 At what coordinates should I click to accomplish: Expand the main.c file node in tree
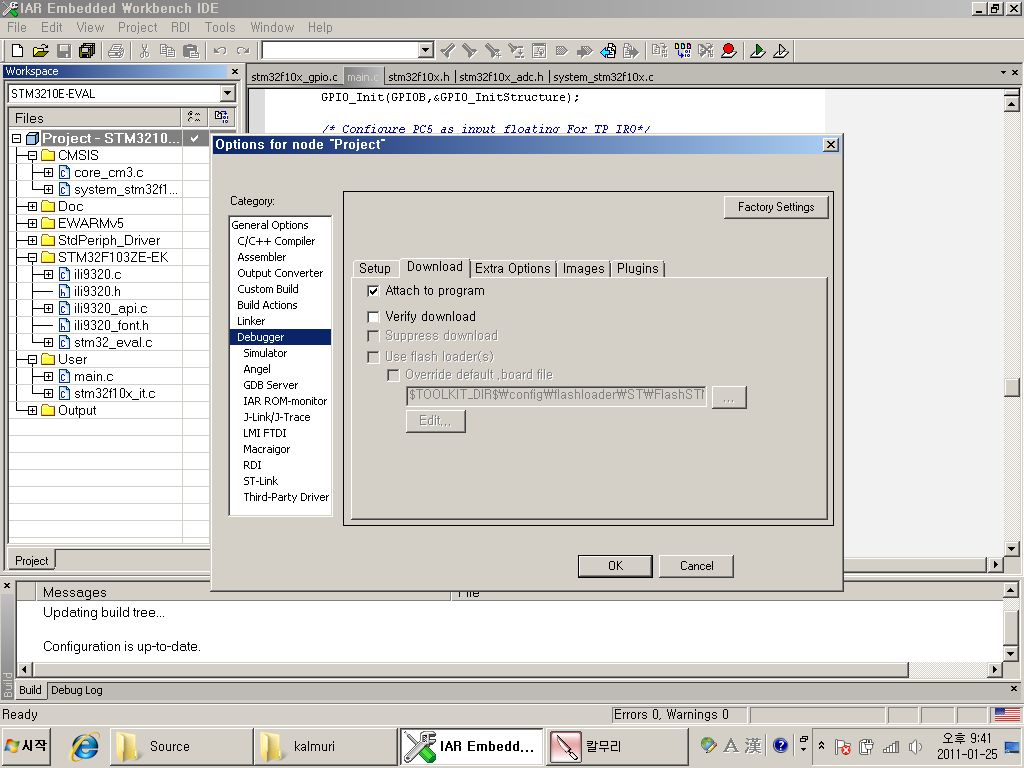48,376
